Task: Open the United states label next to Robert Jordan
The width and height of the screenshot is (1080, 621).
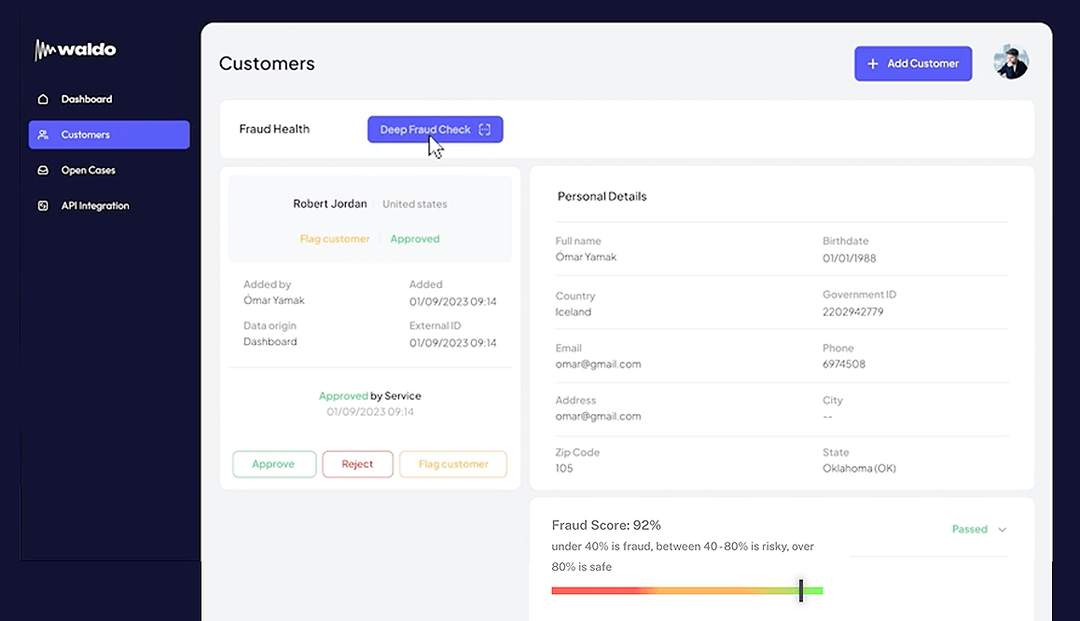Action: pyautogui.click(x=414, y=203)
